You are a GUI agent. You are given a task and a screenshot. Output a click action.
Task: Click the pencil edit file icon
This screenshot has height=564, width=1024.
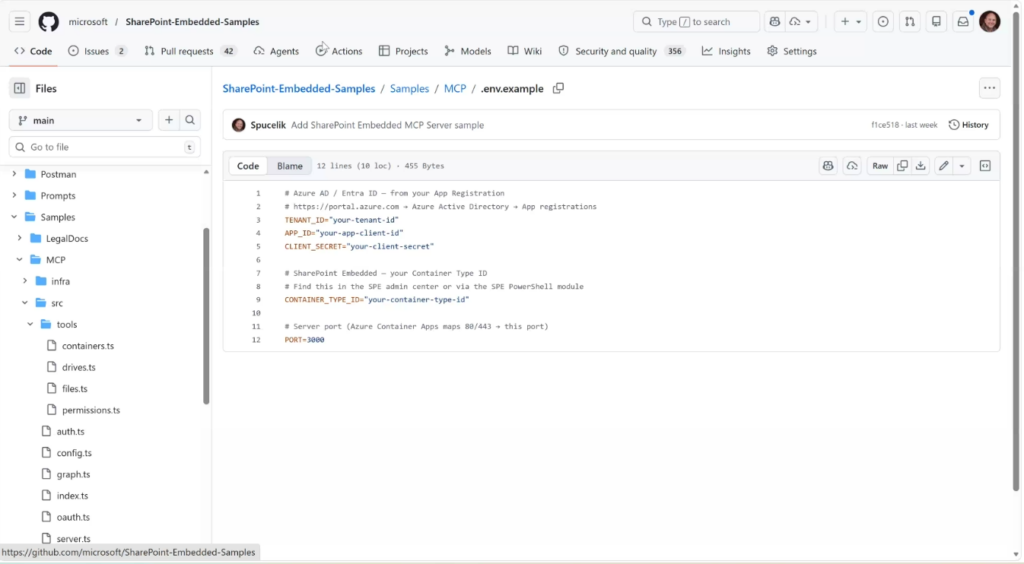(x=943, y=166)
